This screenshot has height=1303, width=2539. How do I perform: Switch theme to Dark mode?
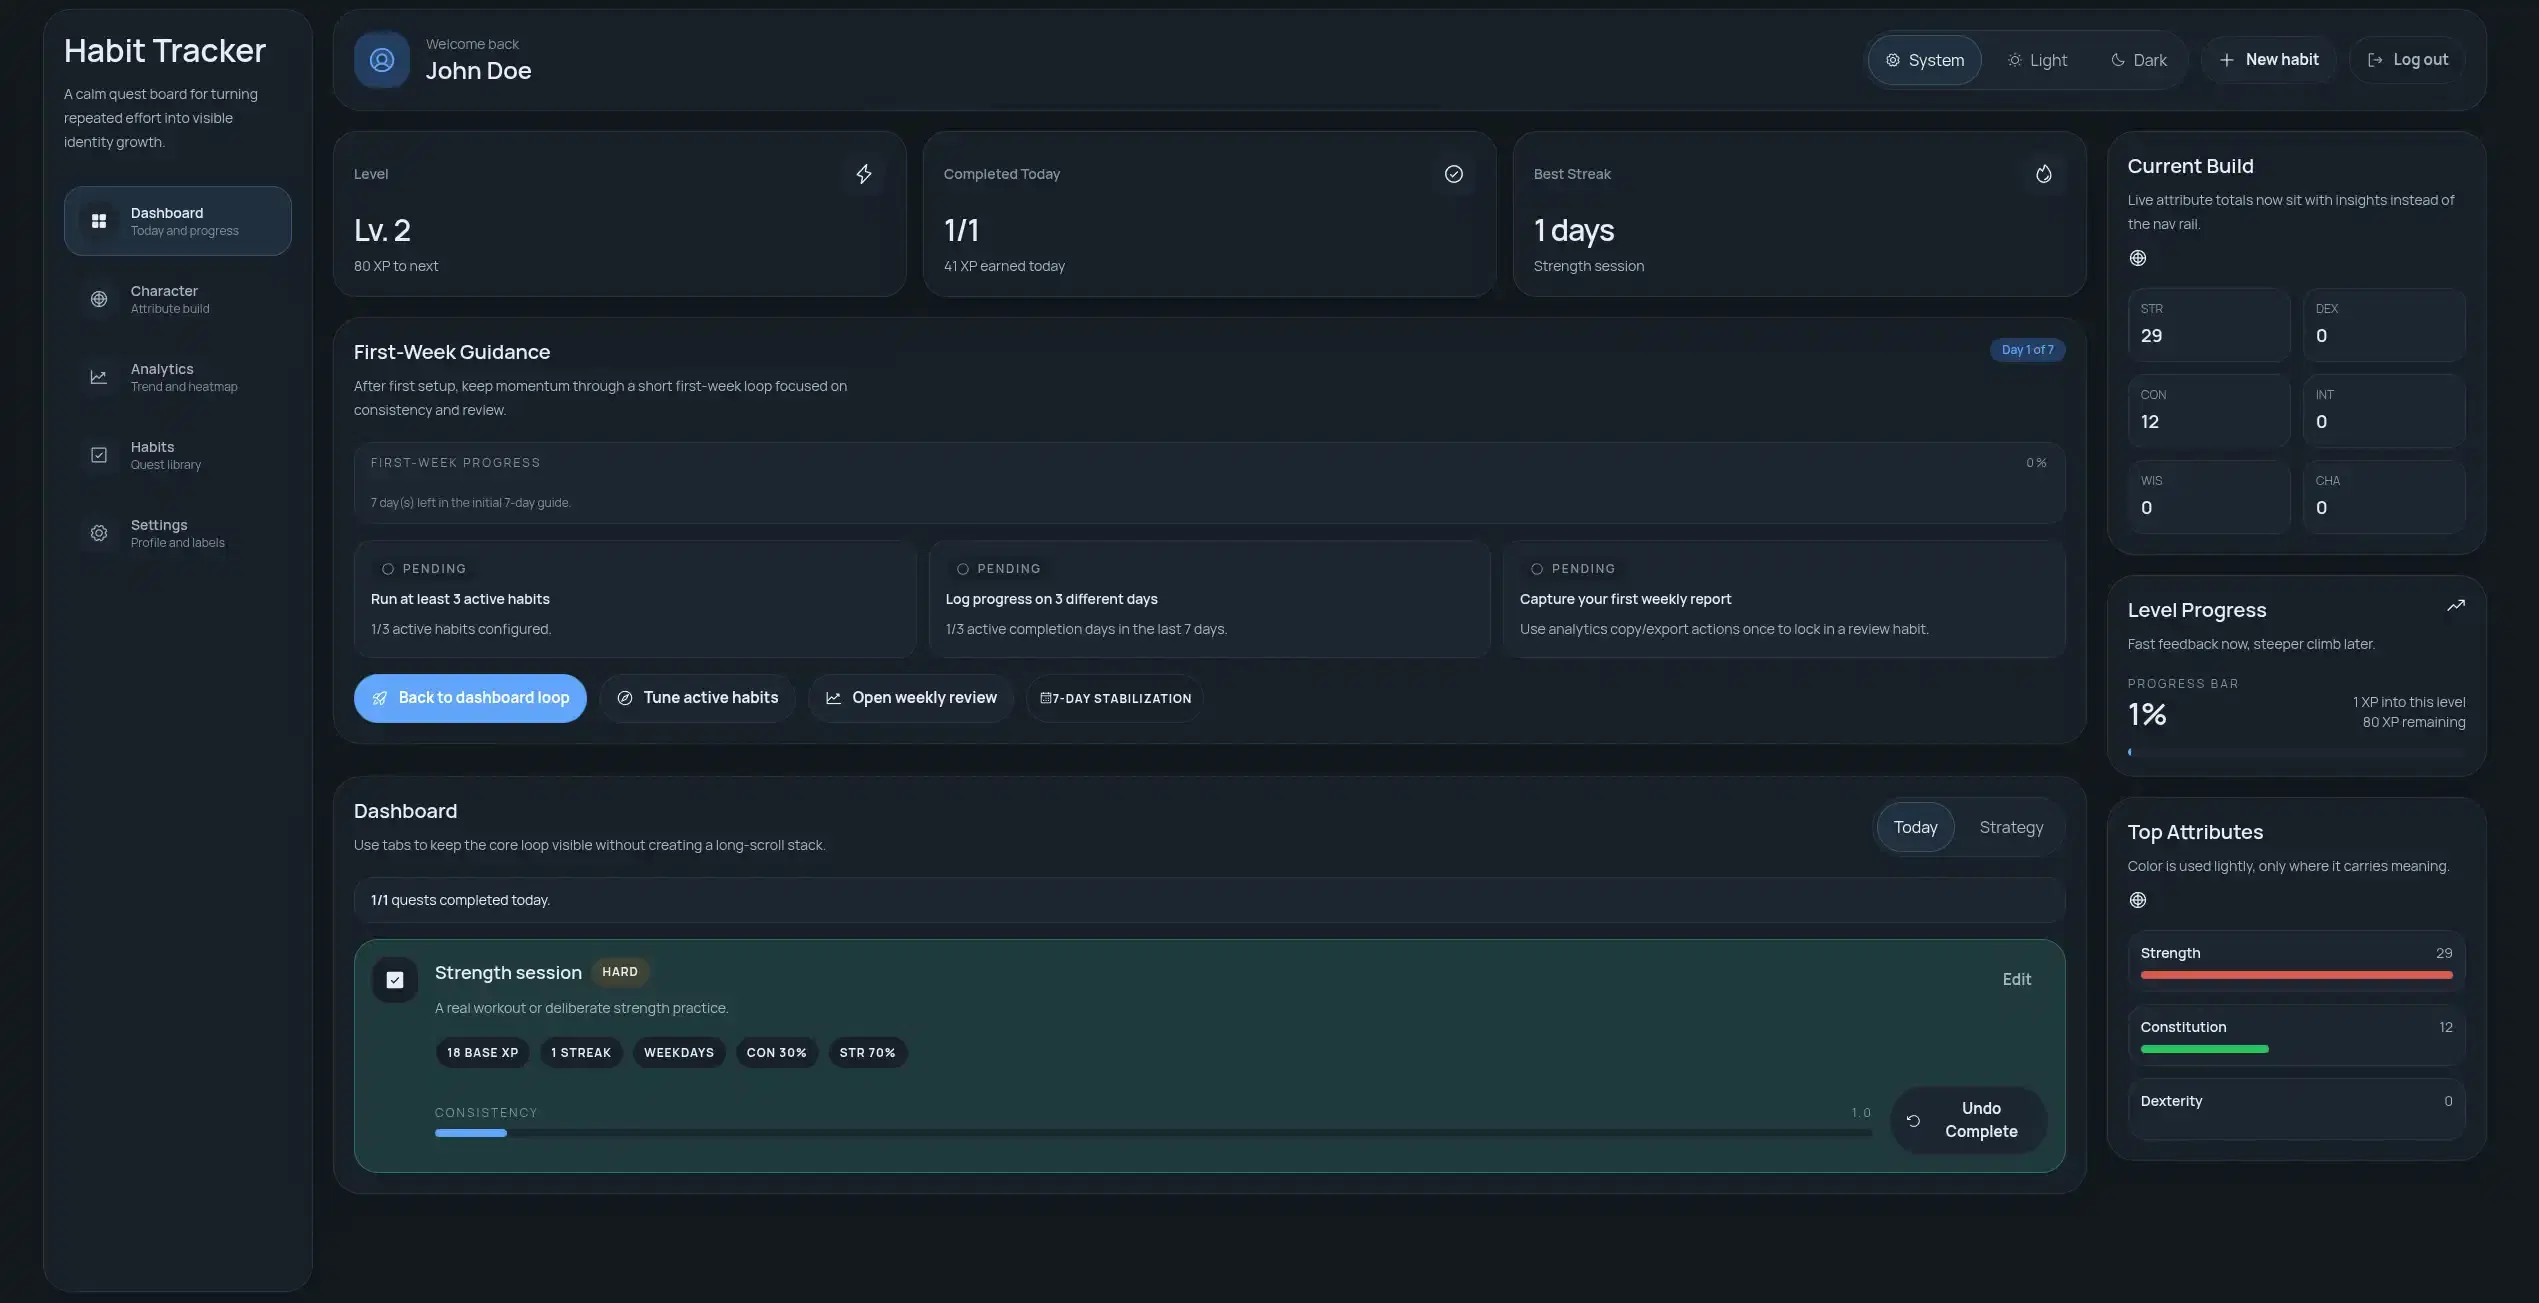click(2138, 60)
